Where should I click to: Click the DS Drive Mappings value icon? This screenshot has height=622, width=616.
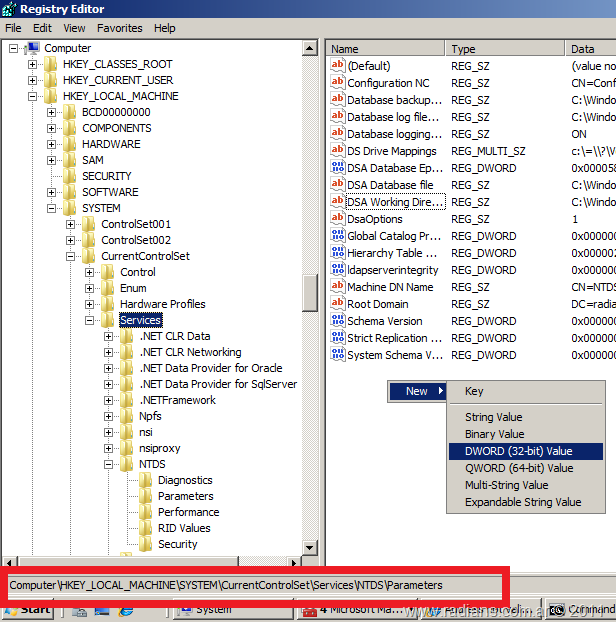pos(337,151)
